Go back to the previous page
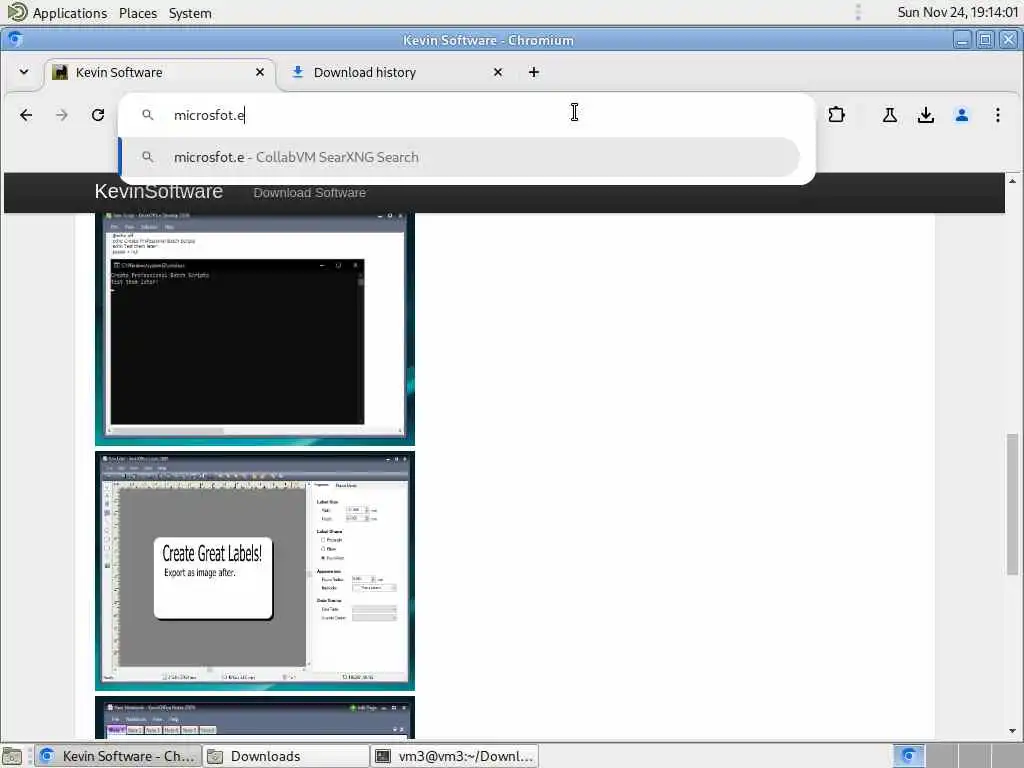The width and height of the screenshot is (1024, 768). click(x=26, y=115)
